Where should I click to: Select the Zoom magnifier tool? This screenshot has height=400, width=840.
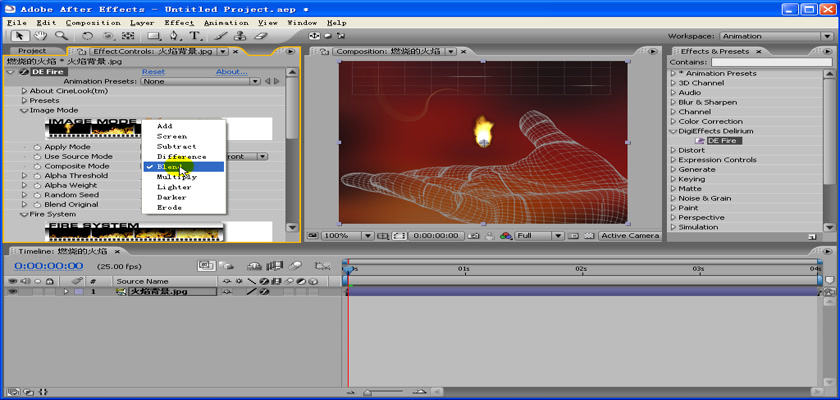[x=61, y=36]
